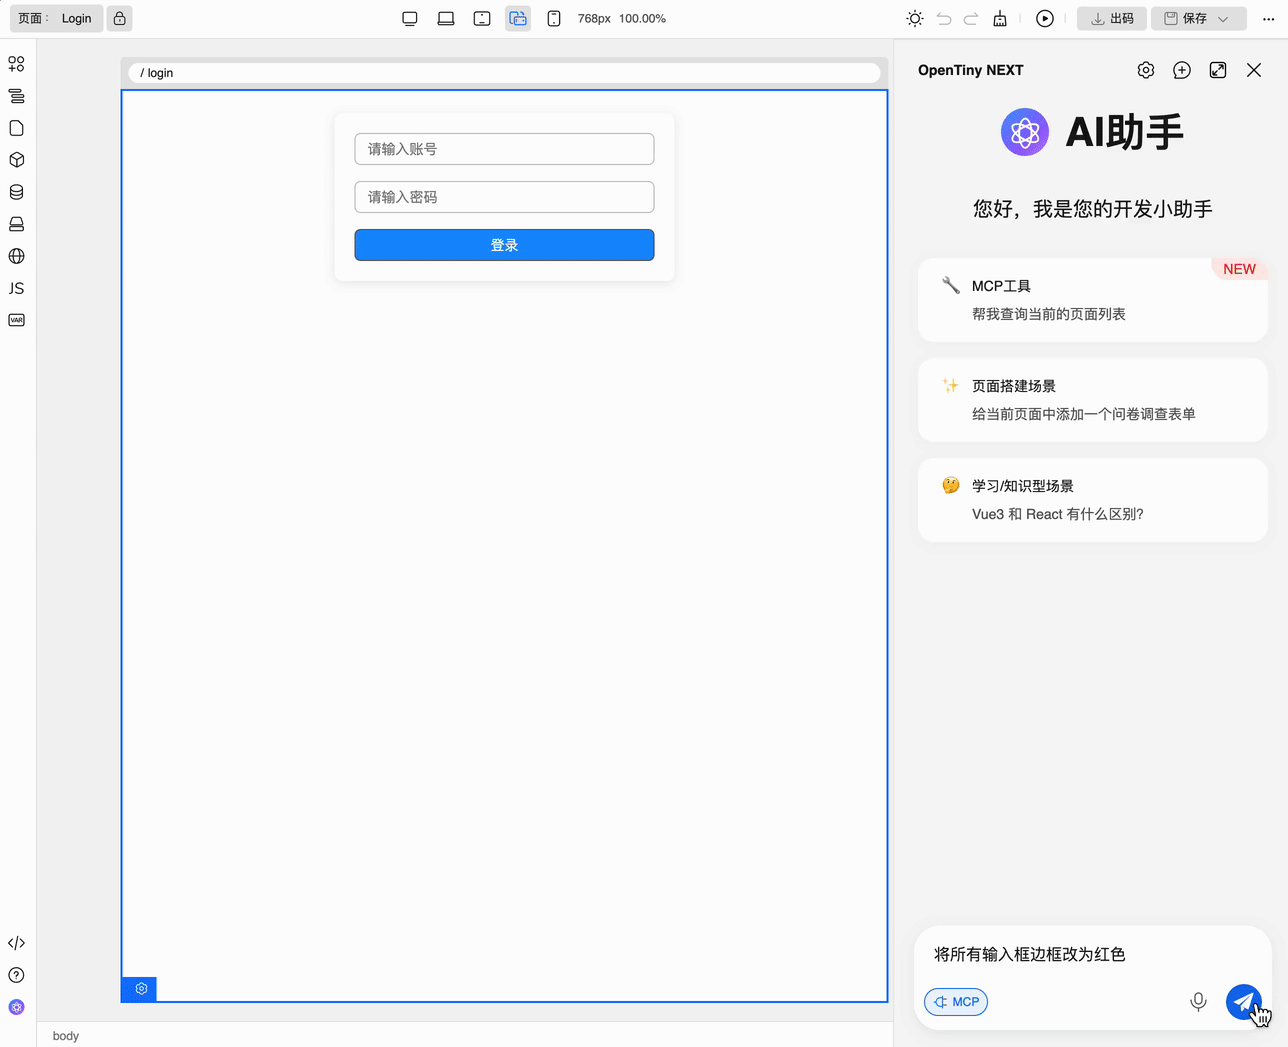
Task: Open the more options ellipsis menu
Action: click(1267, 18)
